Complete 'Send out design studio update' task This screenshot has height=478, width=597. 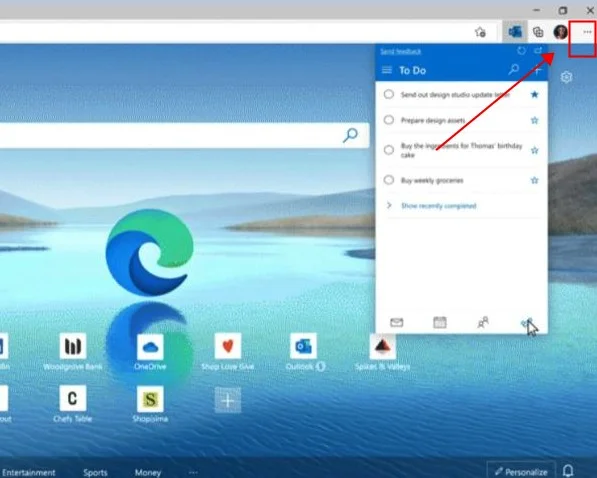point(389,94)
